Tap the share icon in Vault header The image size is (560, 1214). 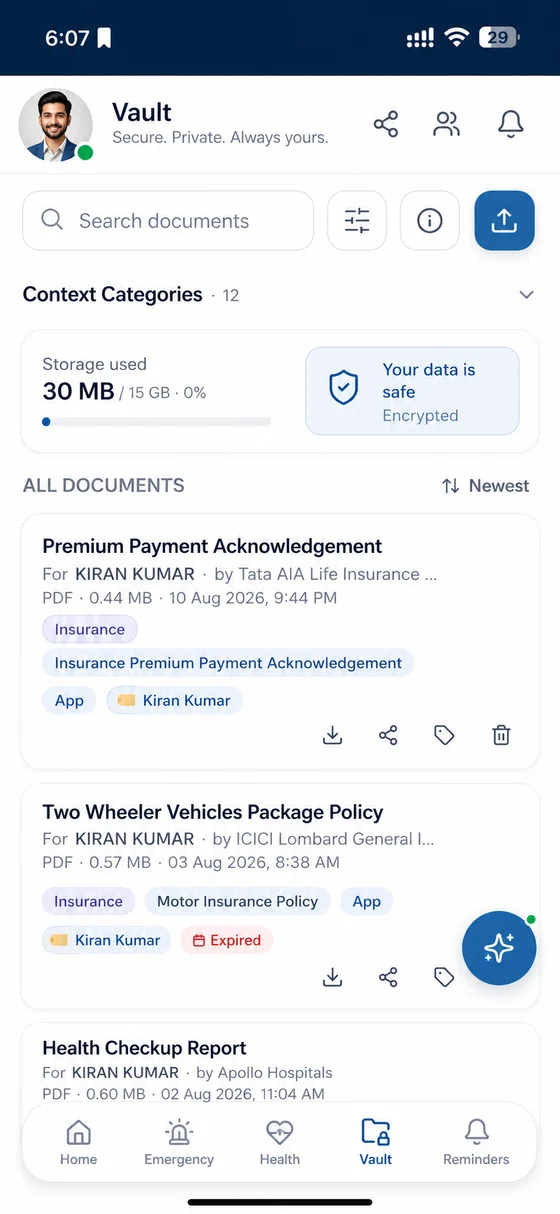tap(386, 124)
